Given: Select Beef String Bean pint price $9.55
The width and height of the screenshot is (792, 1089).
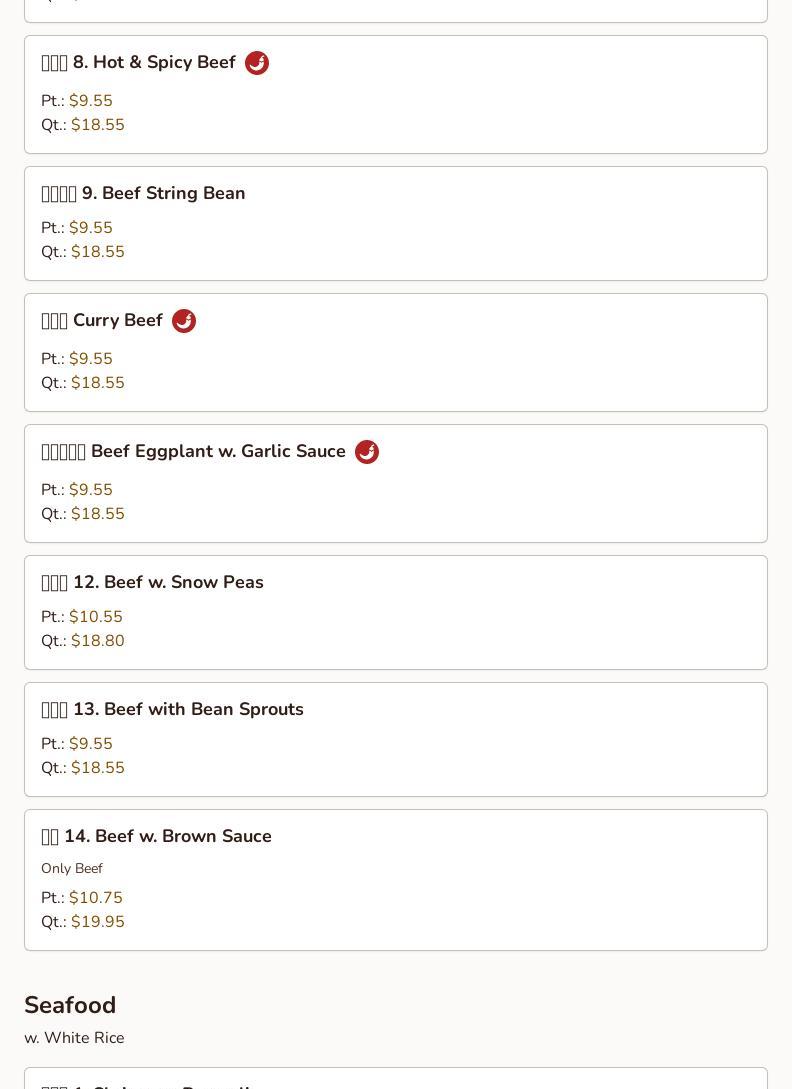Looking at the screenshot, I should click(x=90, y=228).
